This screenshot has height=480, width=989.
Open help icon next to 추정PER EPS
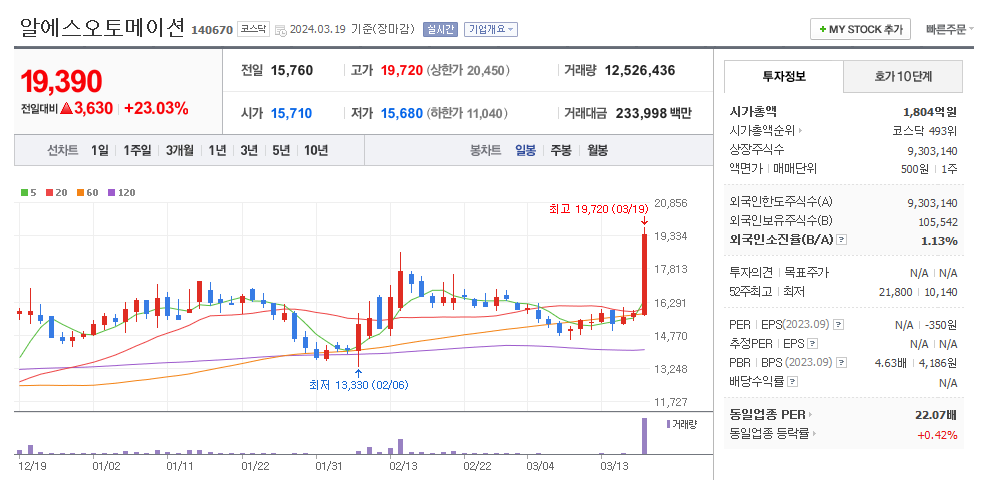click(812, 344)
